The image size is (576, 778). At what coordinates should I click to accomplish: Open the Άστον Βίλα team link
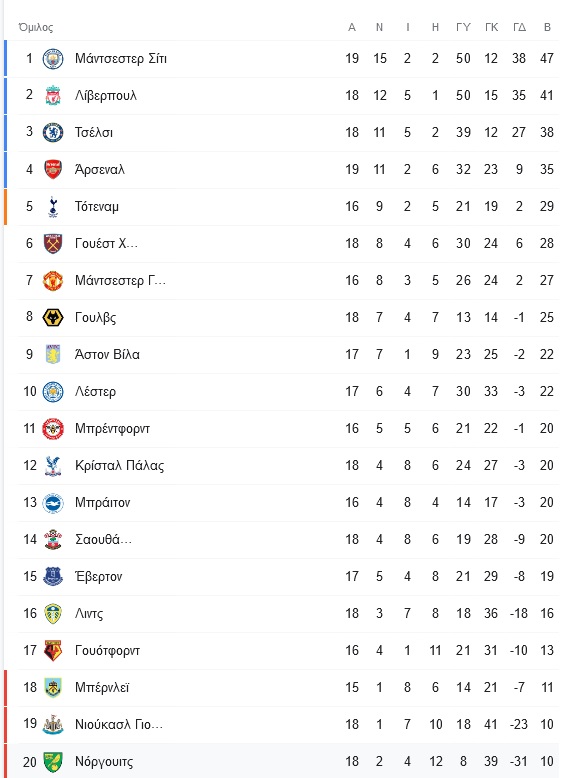tap(107, 355)
